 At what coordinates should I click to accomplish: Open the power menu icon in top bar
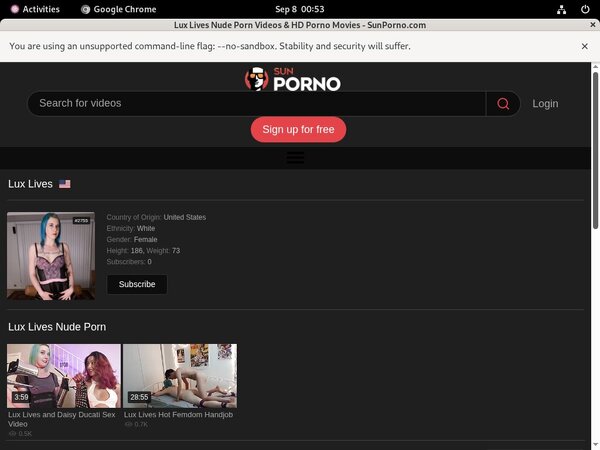coord(585,9)
